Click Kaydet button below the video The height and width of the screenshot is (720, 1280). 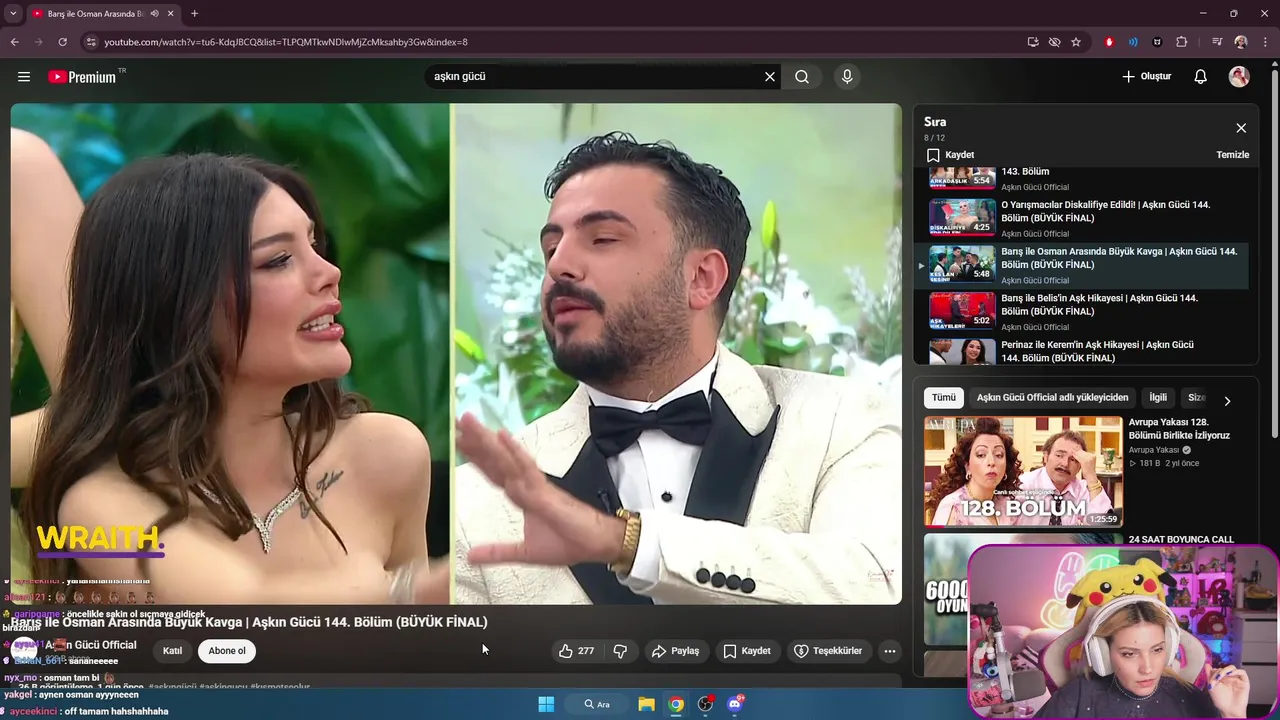[x=746, y=651]
